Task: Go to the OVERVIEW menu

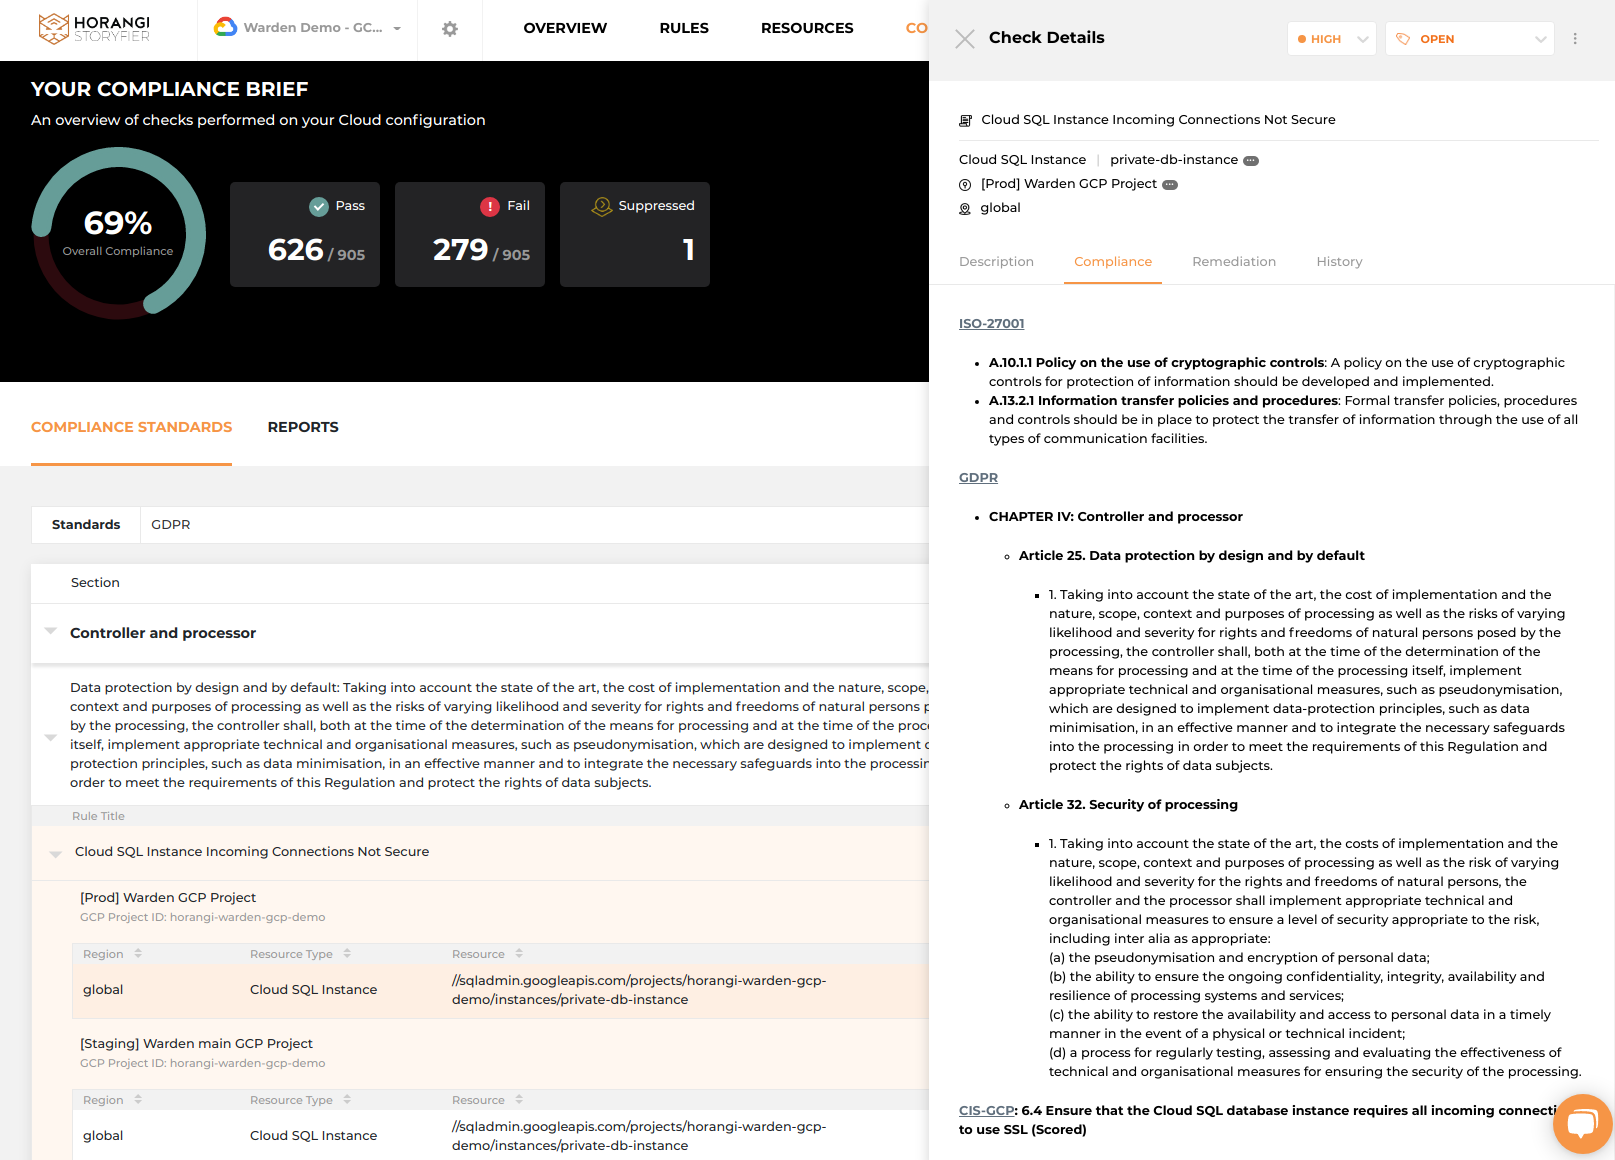Action: click(x=565, y=28)
